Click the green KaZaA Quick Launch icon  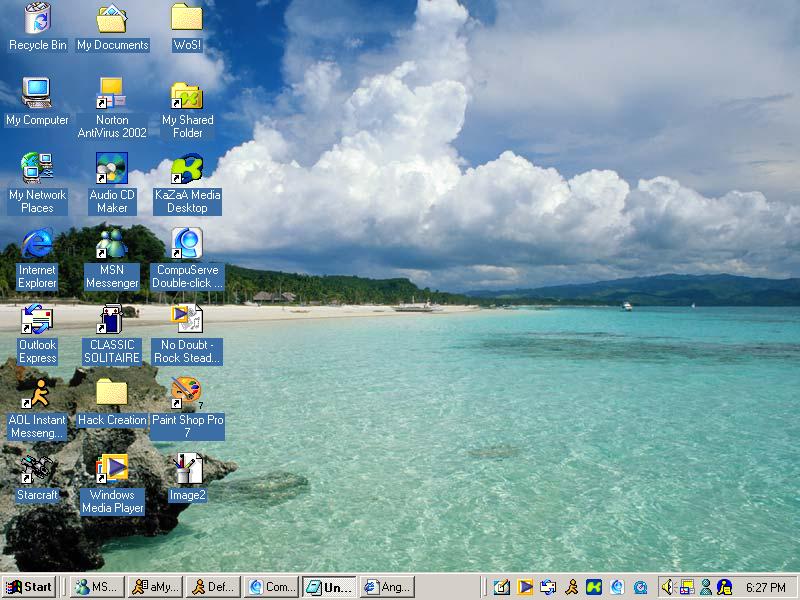click(594, 587)
